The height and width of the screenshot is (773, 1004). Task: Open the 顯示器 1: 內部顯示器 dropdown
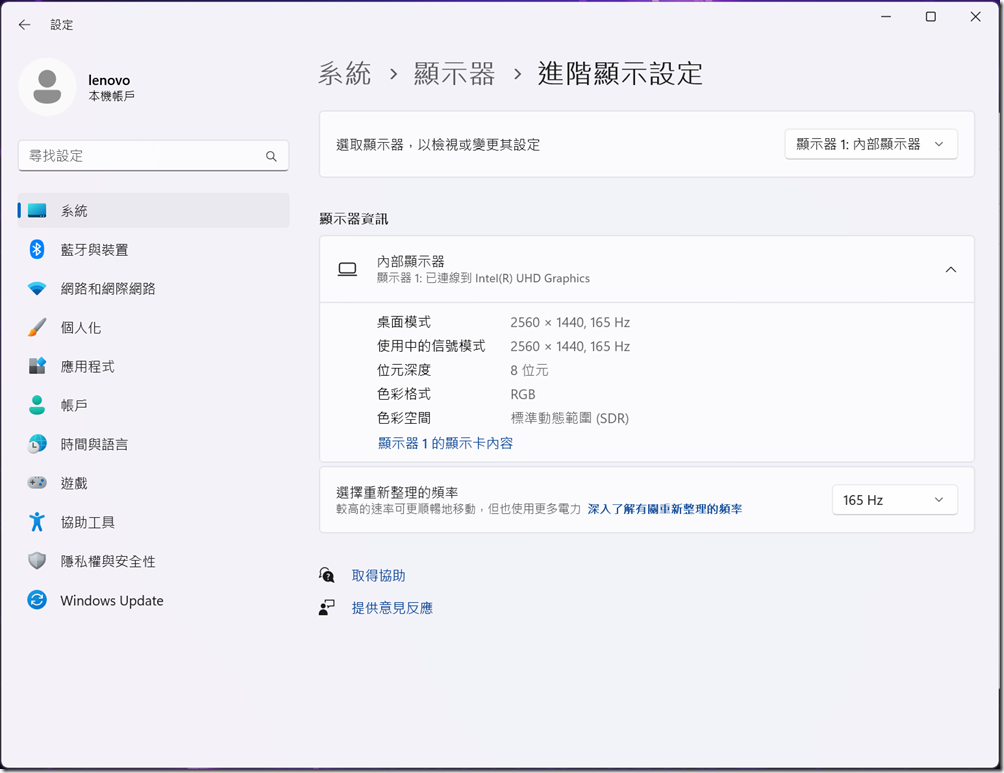pos(870,144)
